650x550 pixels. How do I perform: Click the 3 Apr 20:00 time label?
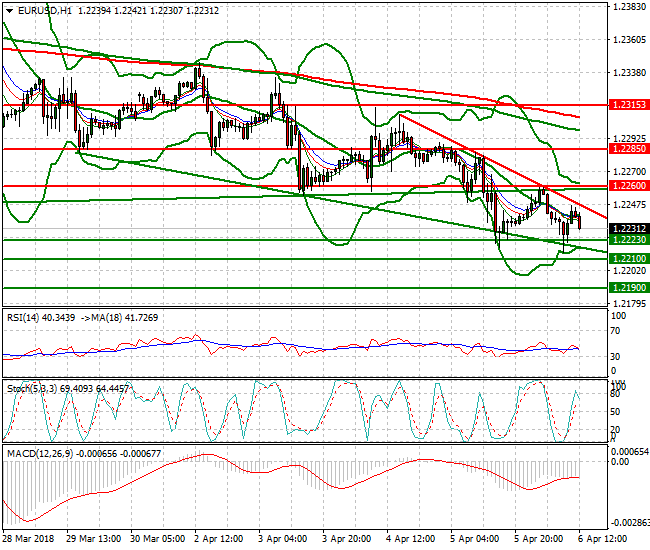[347, 539]
